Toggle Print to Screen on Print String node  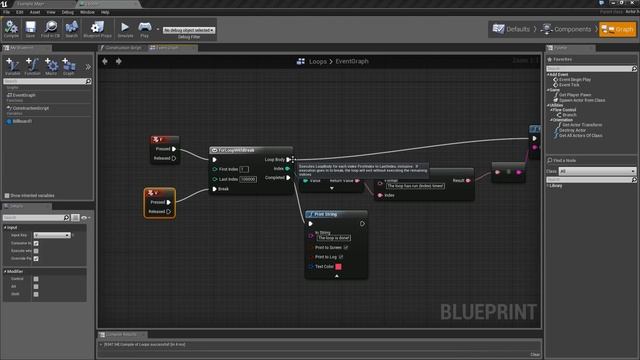pos(346,247)
